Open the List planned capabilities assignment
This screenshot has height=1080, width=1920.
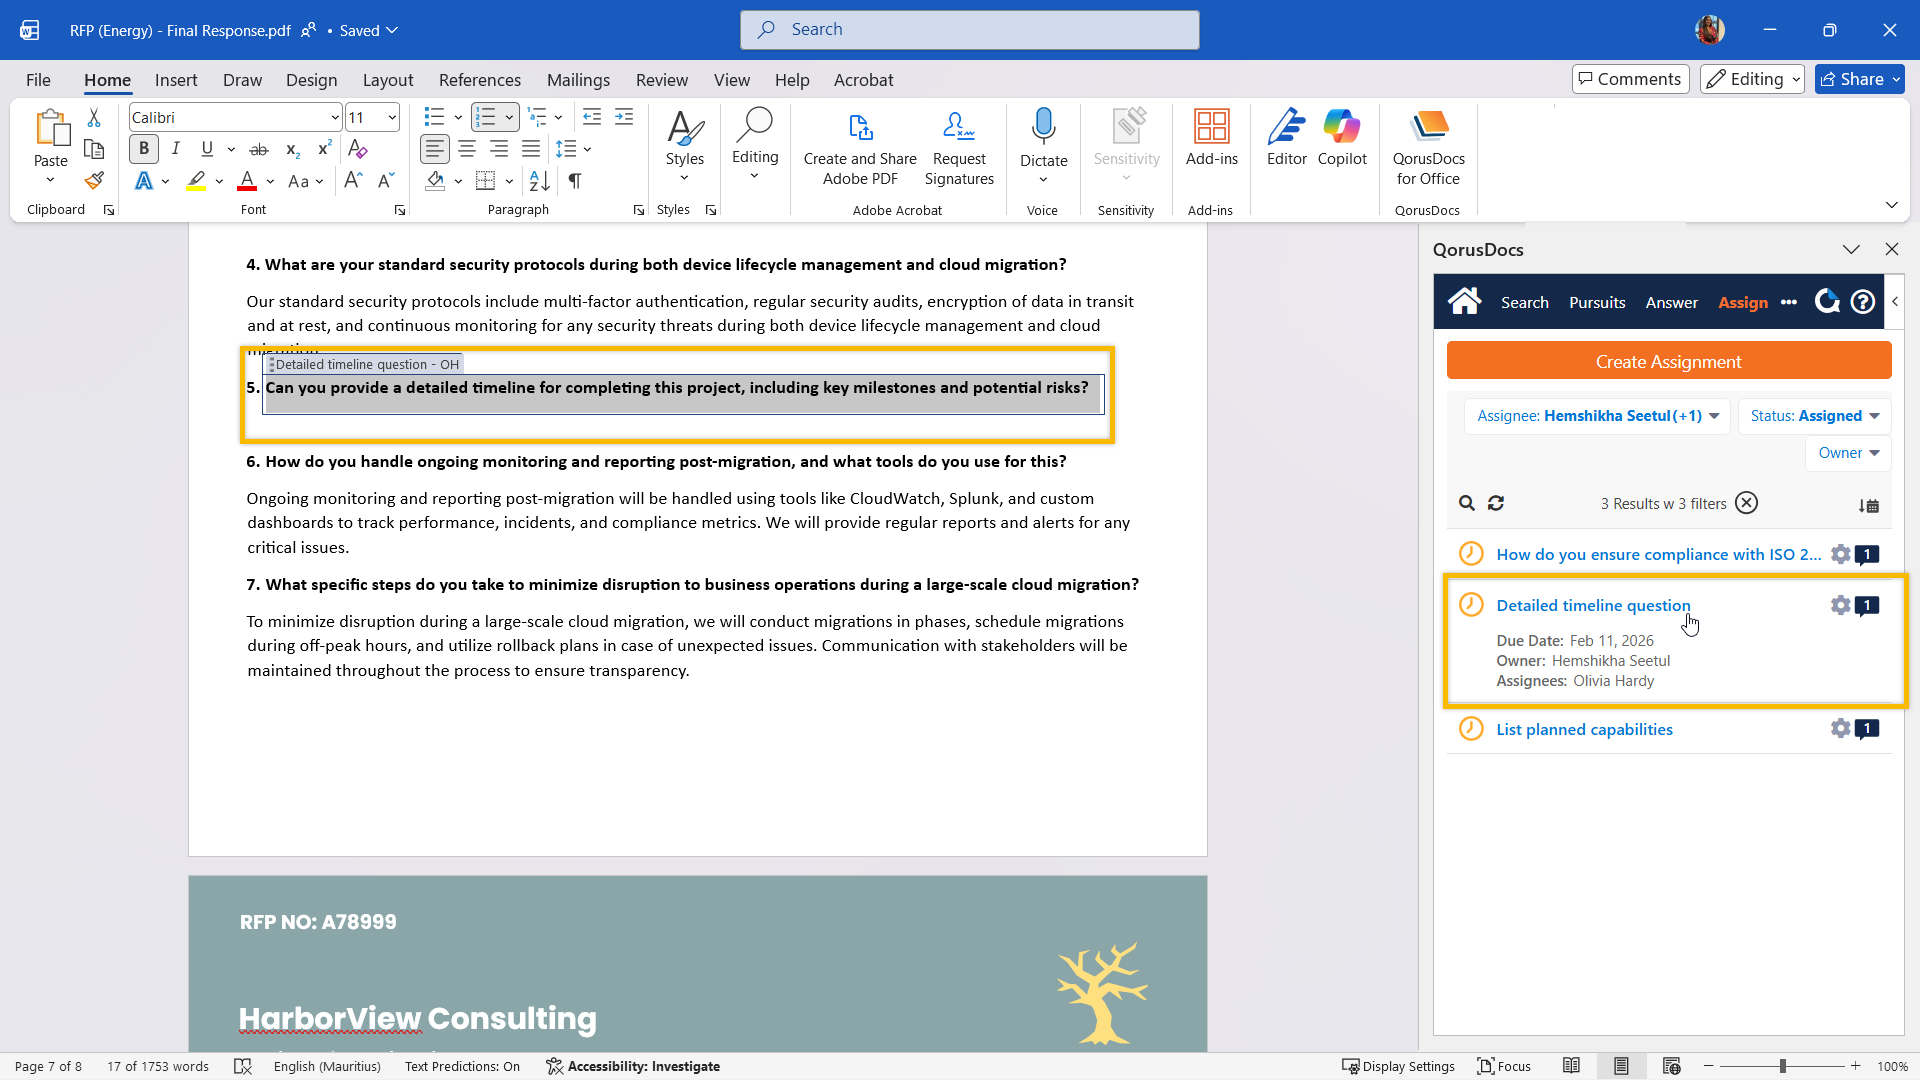point(1584,729)
